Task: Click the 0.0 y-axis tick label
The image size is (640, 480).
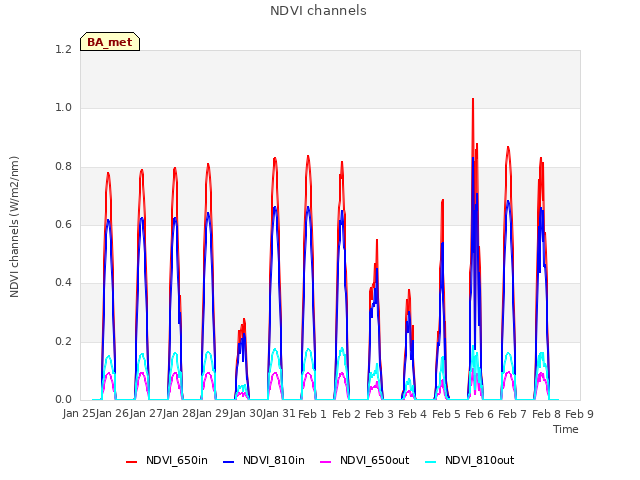Action: (x=64, y=399)
